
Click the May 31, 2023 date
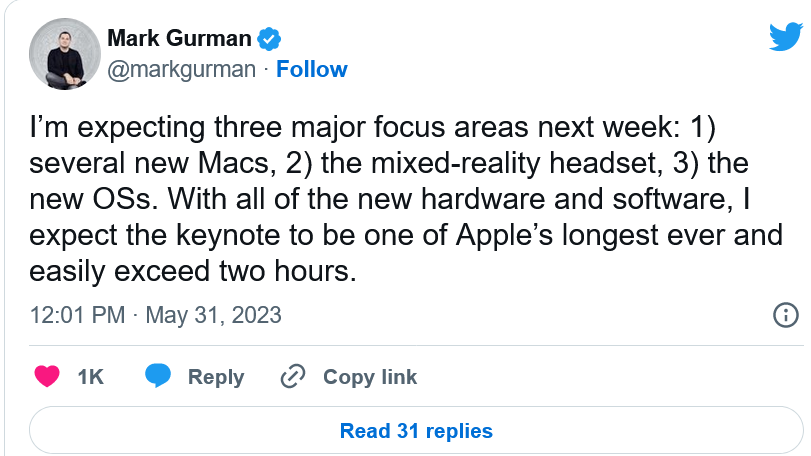[214, 315]
